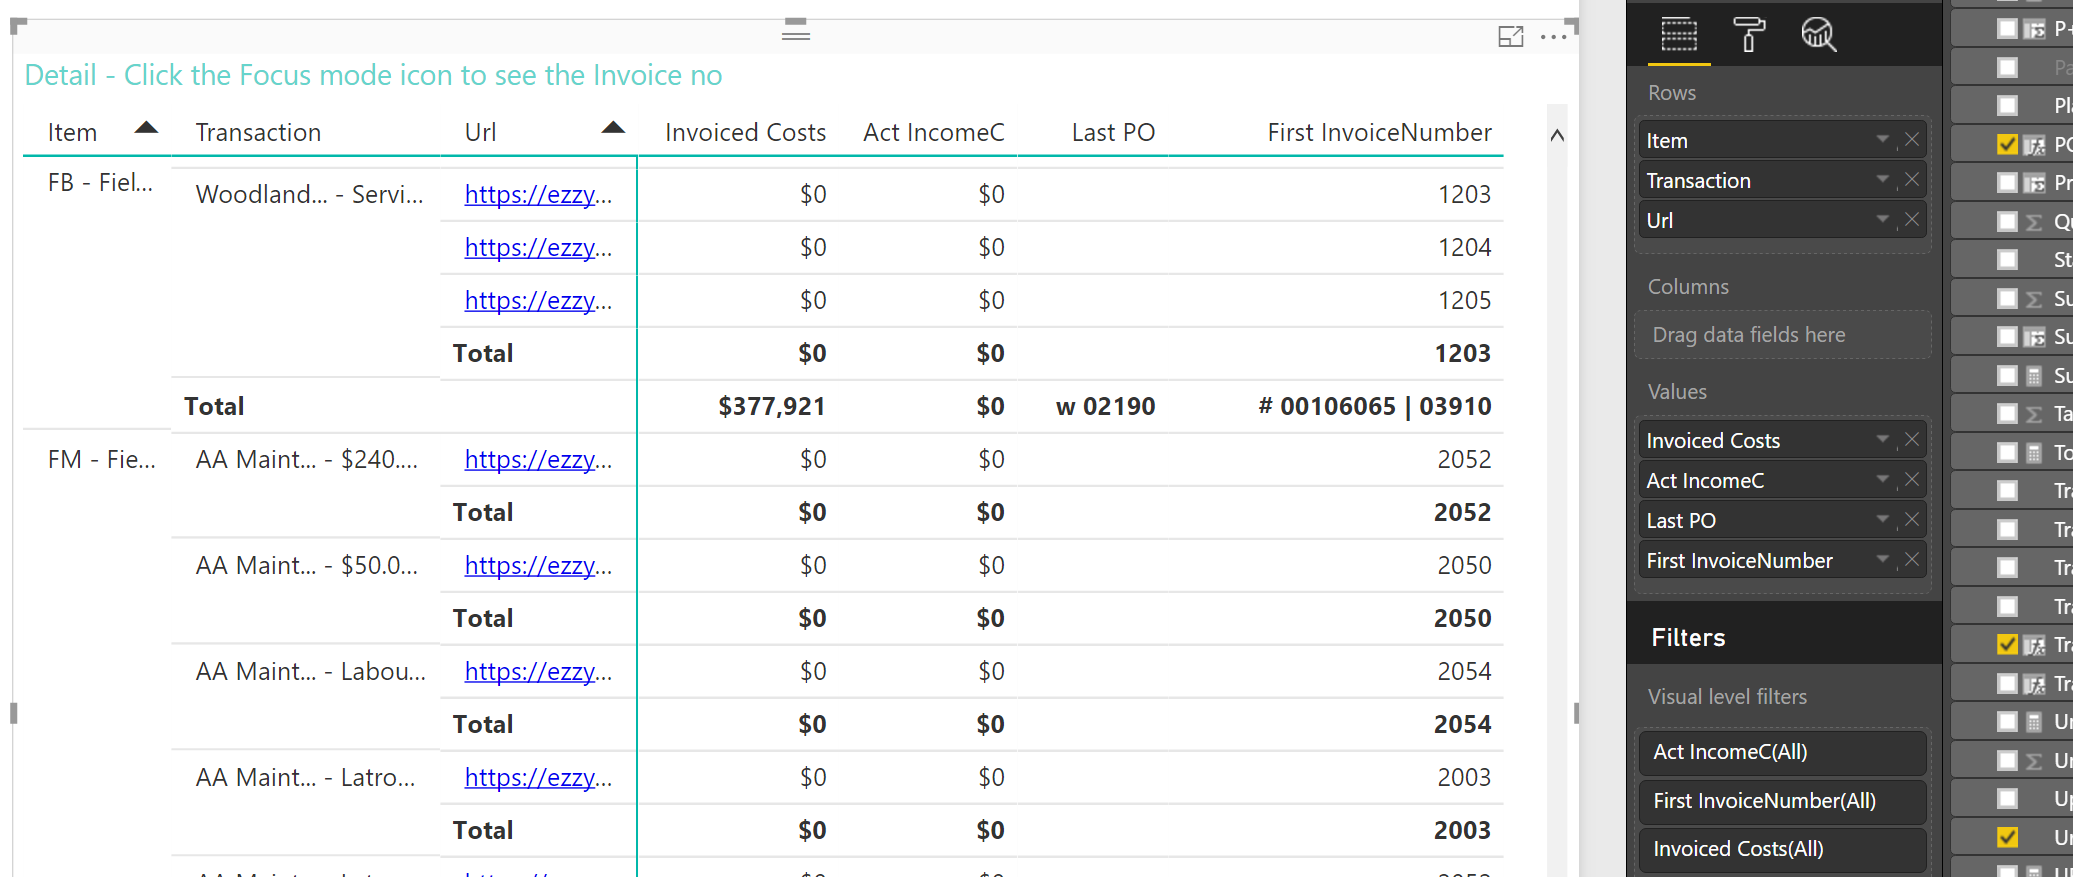Open the ezzy link for invoice 2052
The image size is (2073, 877).
click(538, 459)
